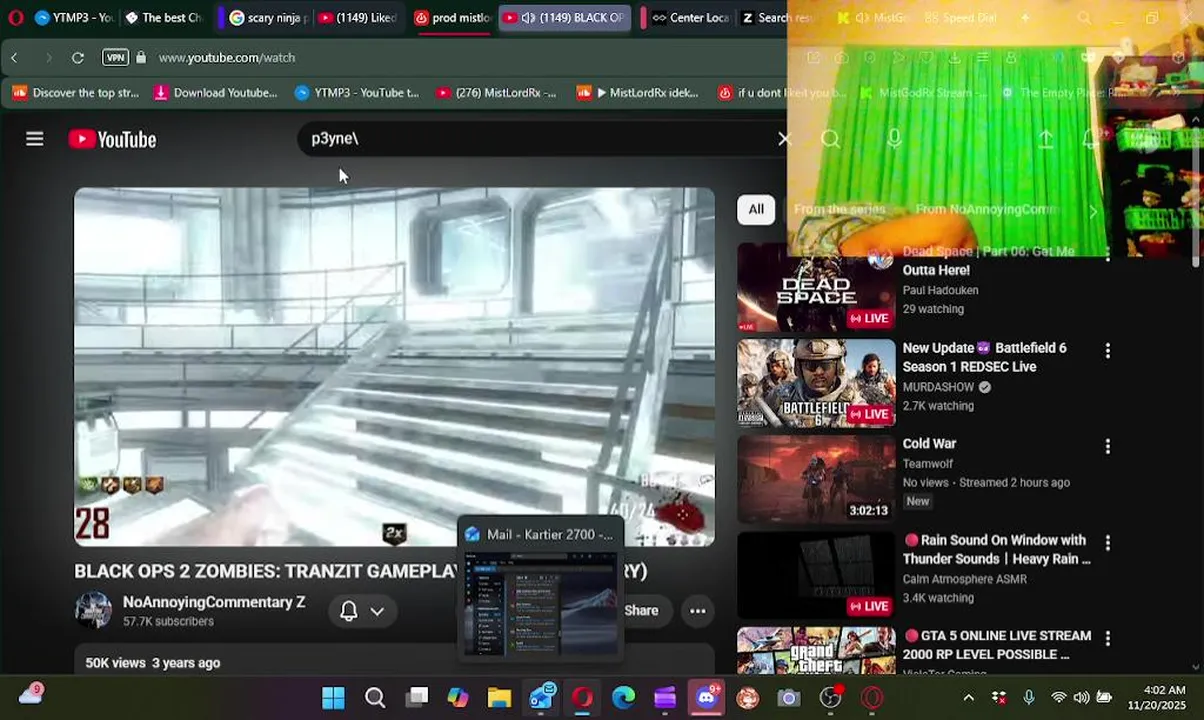This screenshot has width=1204, height=720.
Task: Open weather widget on taskbar
Action: coord(31,694)
